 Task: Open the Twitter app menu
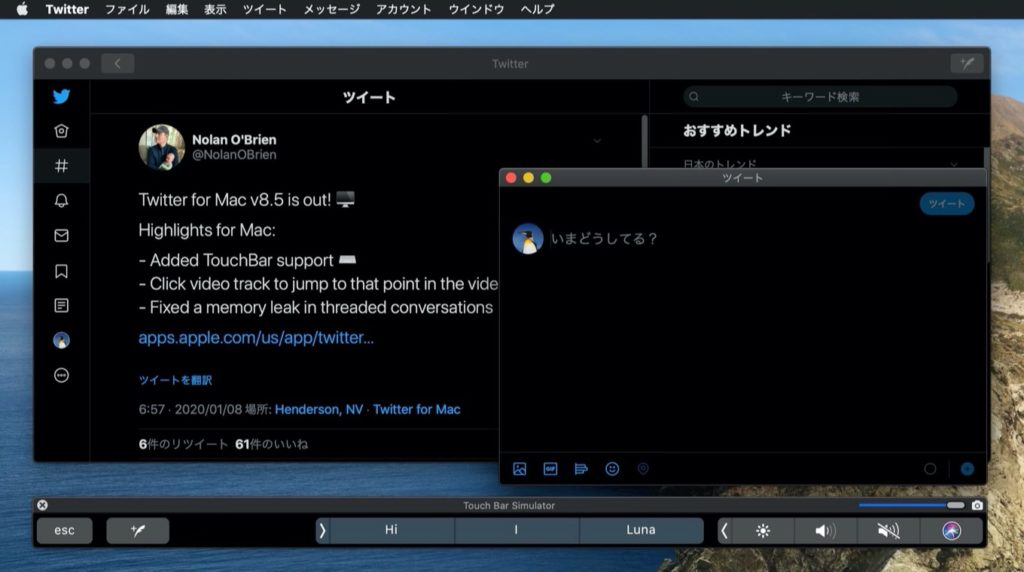[67, 9]
